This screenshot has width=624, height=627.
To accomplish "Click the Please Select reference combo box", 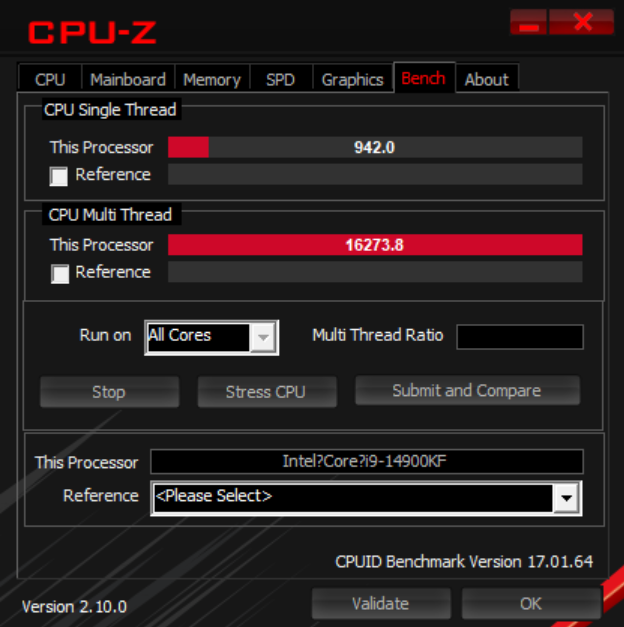I will coord(366,498).
